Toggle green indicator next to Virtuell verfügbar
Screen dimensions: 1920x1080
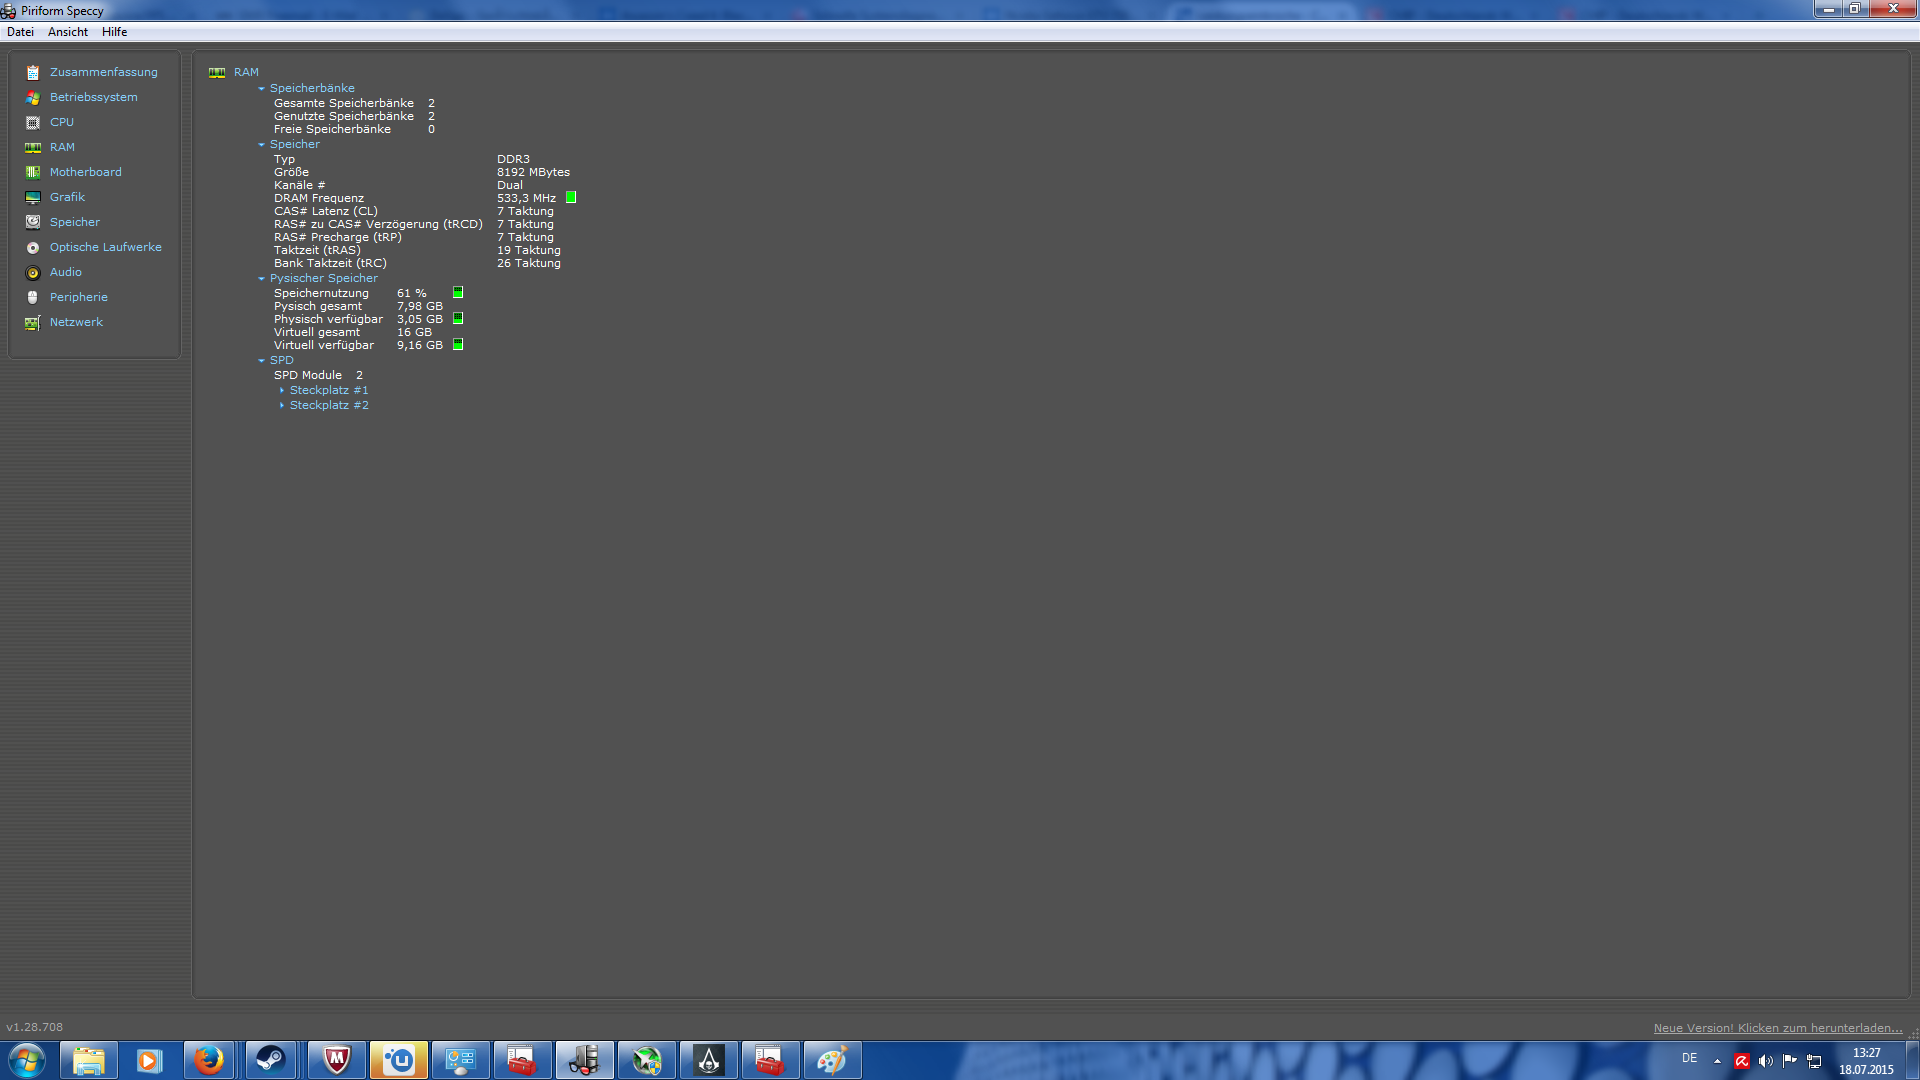click(x=458, y=345)
